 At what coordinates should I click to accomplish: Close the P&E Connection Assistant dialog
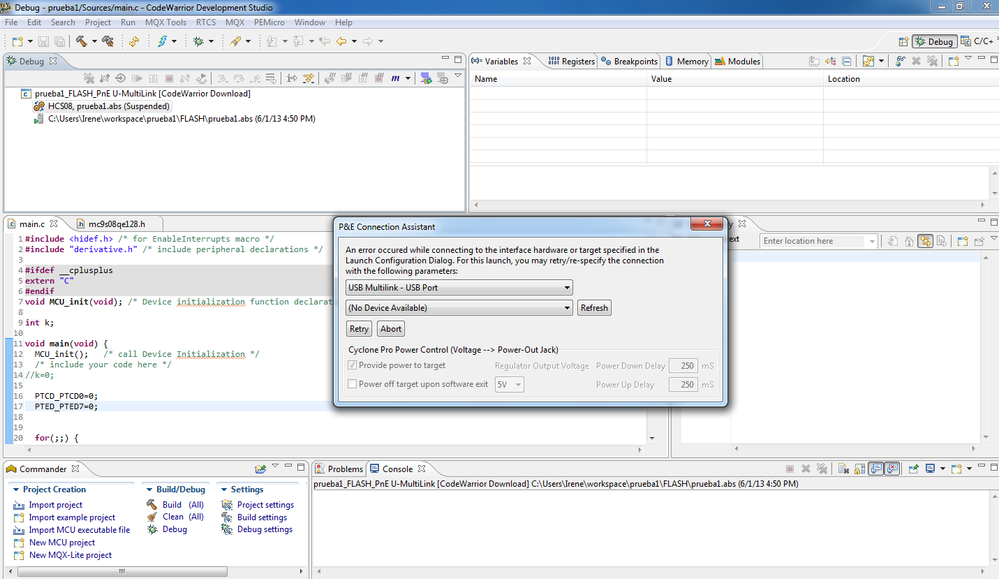click(x=707, y=224)
